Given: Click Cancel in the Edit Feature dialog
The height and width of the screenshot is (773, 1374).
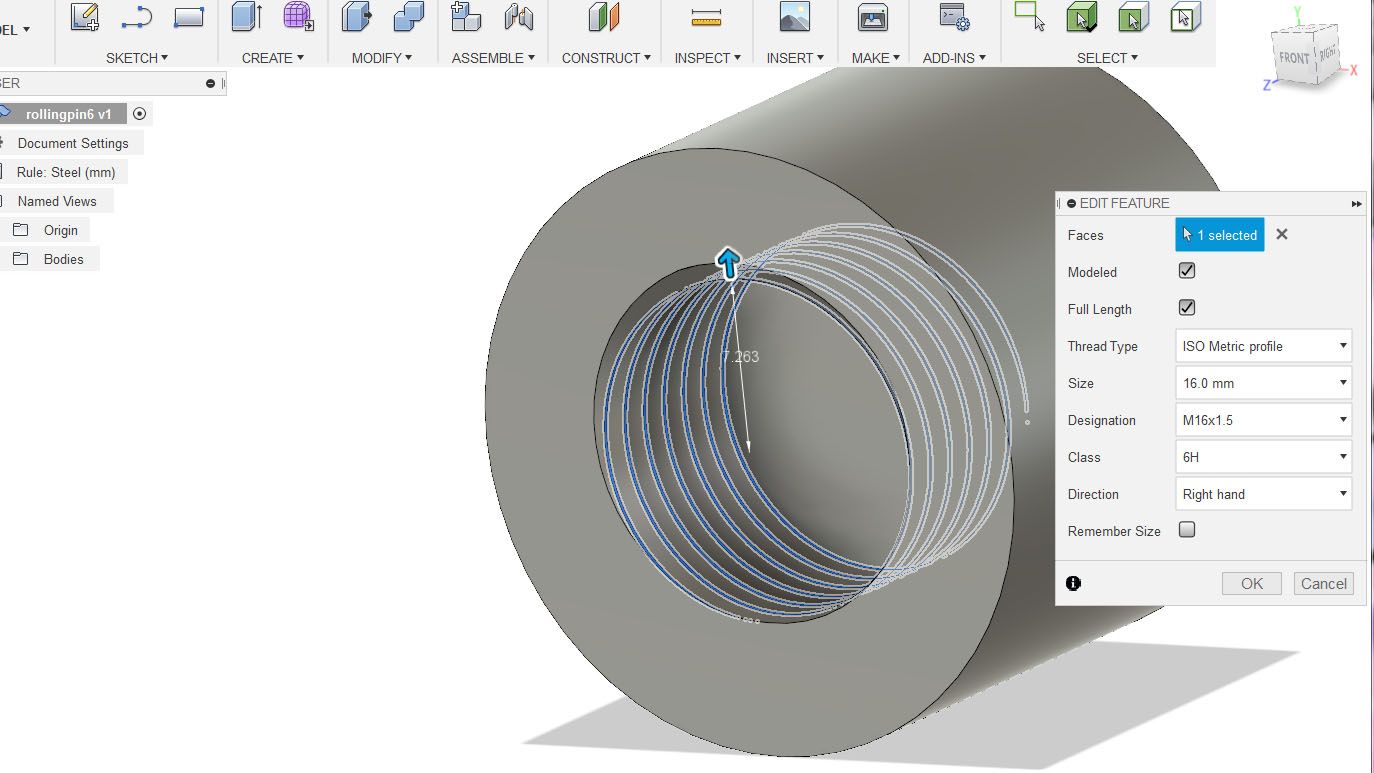Looking at the screenshot, I should tap(1324, 584).
